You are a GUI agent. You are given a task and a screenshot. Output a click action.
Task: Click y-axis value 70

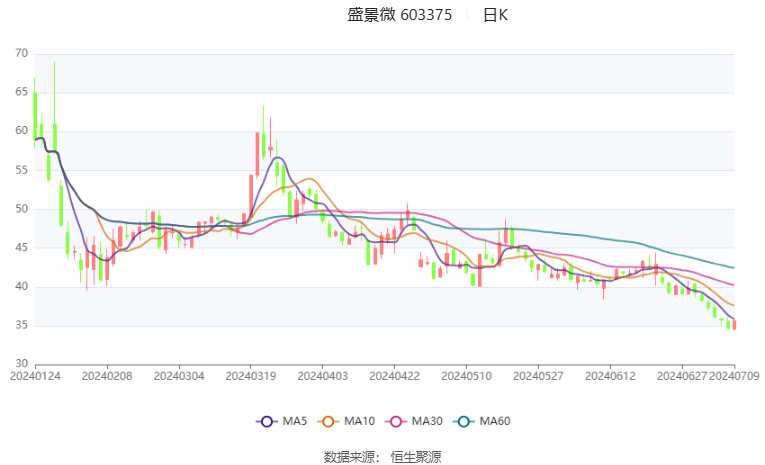tap(21, 53)
